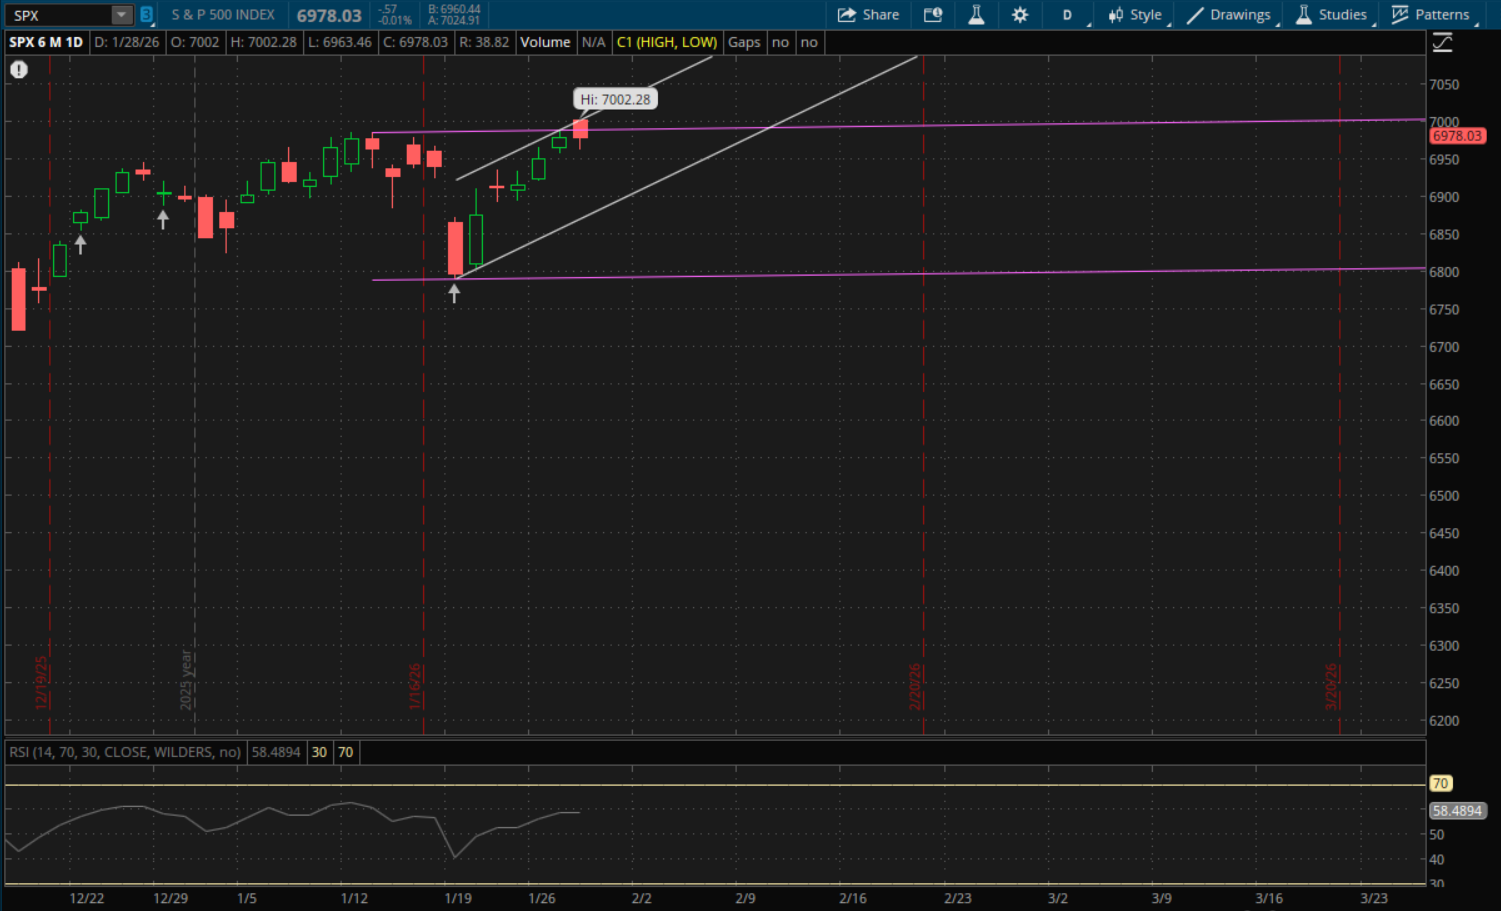Click the drawing set icon below Patterns
Viewport: 1501px width, 911px height.
(x=1442, y=43)
